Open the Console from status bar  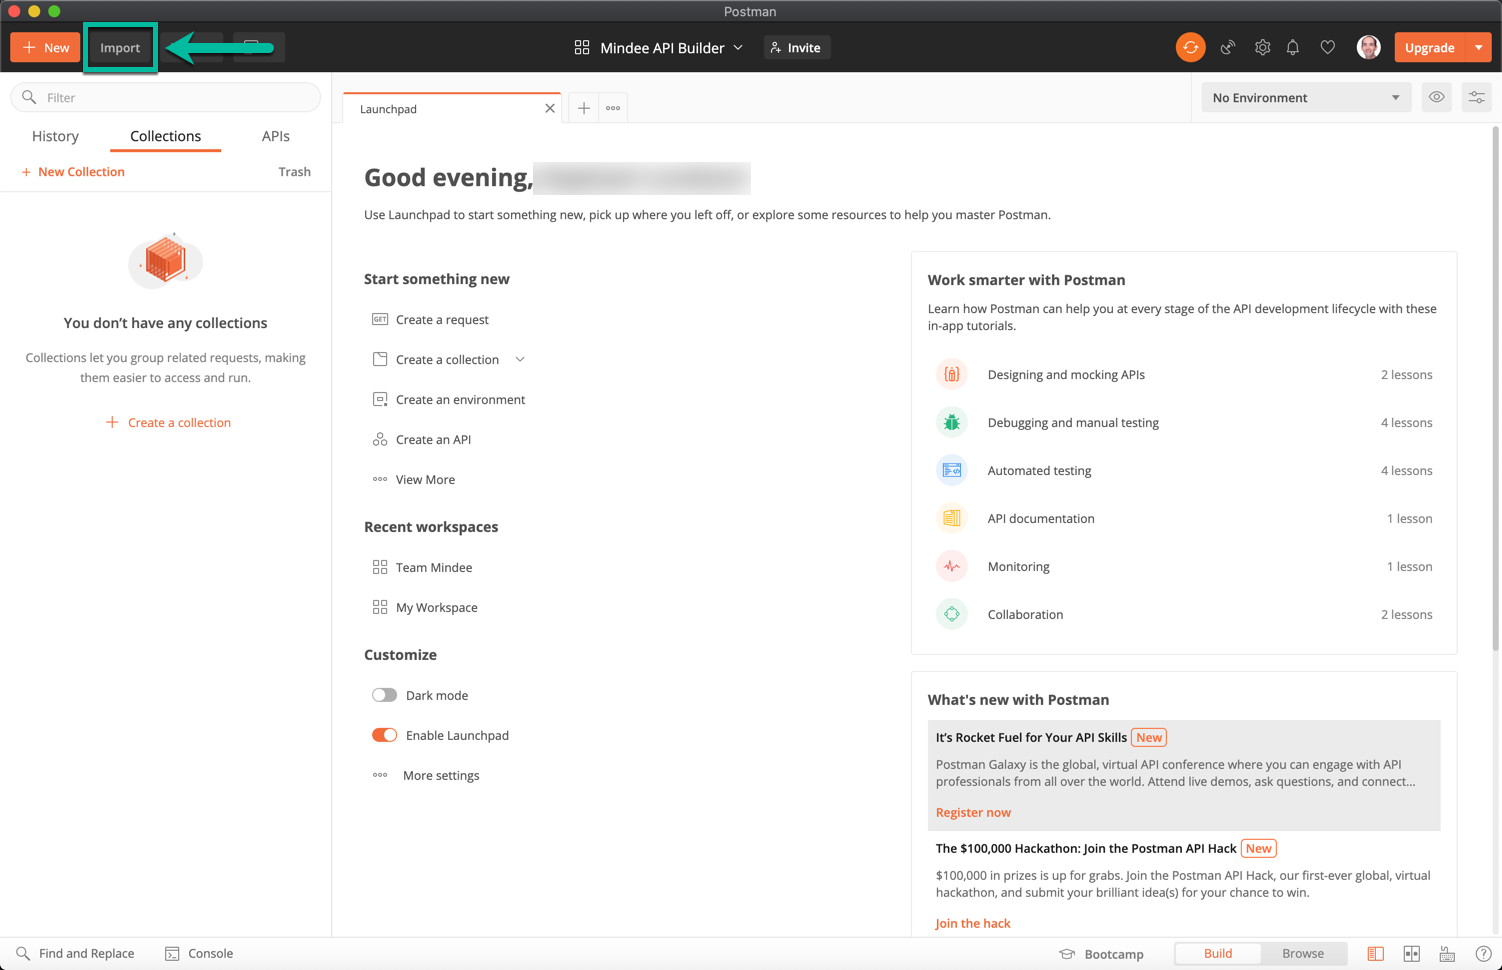point(199,954)
